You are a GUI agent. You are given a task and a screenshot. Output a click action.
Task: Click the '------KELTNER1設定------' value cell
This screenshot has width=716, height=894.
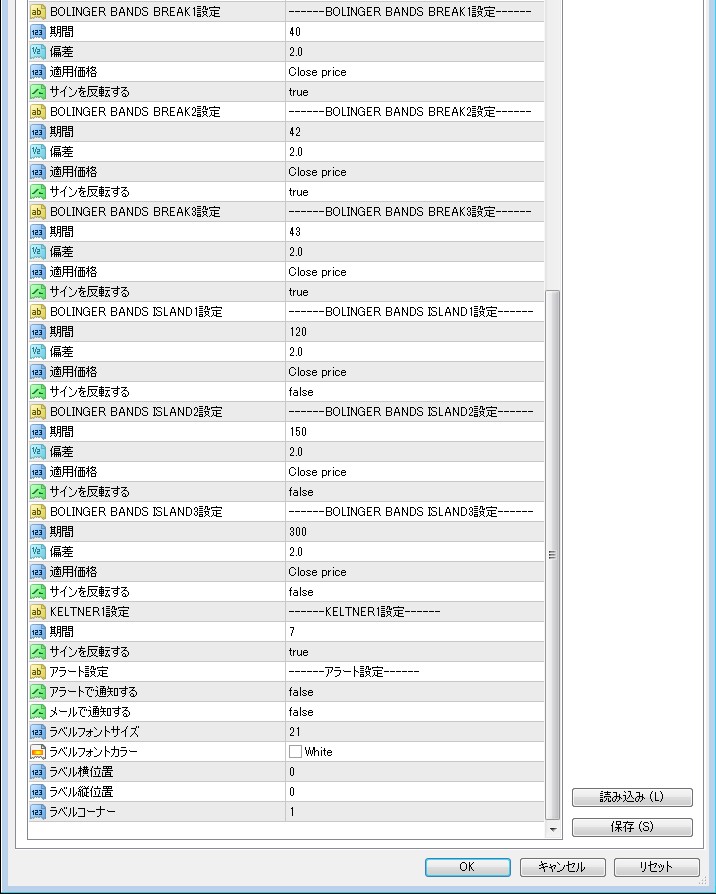(x=414, y=612)
